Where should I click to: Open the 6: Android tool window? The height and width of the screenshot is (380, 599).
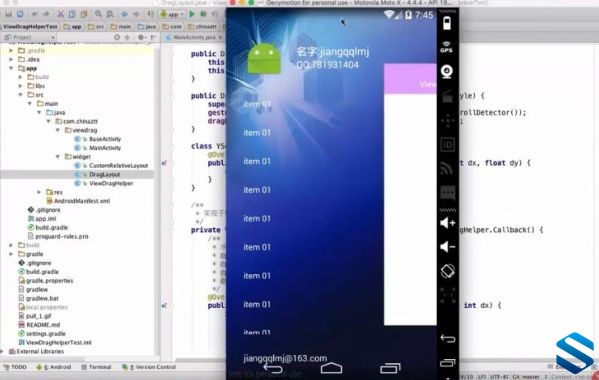coord(53,367)
